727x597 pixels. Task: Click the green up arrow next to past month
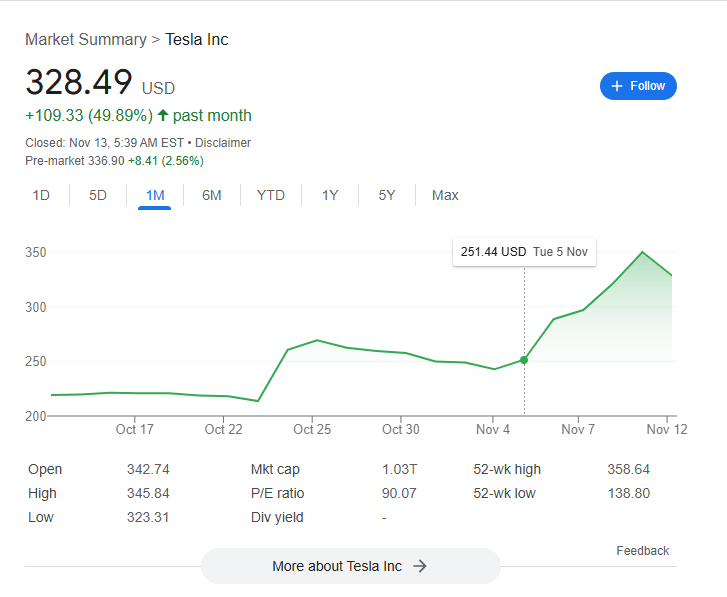pos(162,115)
